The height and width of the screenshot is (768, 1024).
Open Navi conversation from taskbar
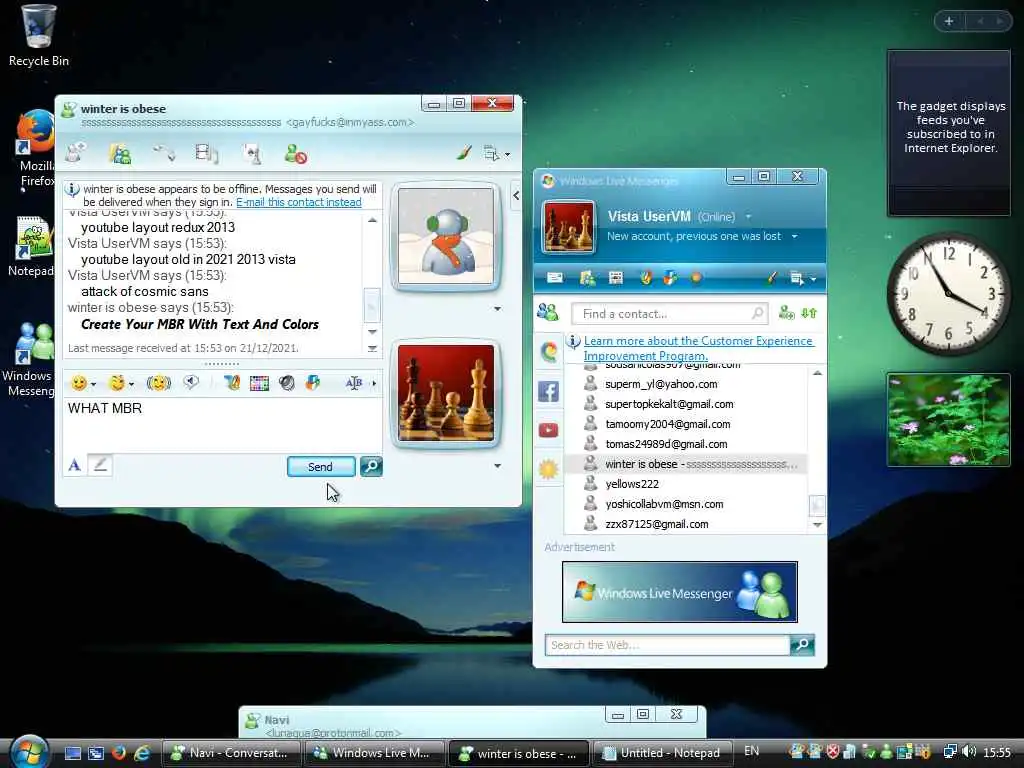[x=230, y=753]
